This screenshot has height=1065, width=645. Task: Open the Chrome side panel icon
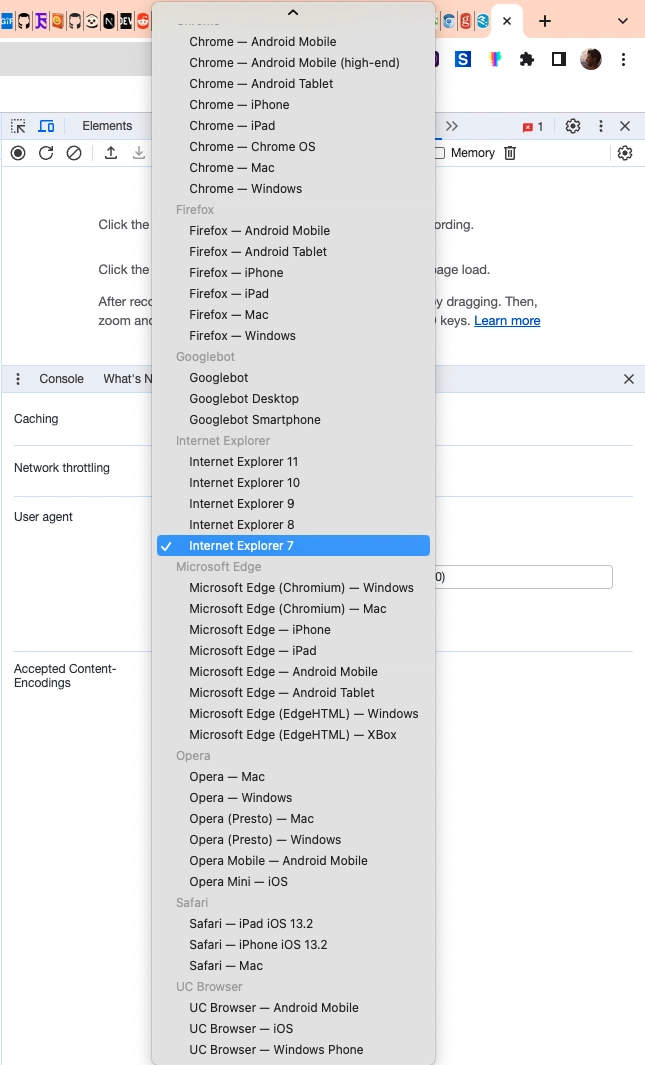click(559, 60)
